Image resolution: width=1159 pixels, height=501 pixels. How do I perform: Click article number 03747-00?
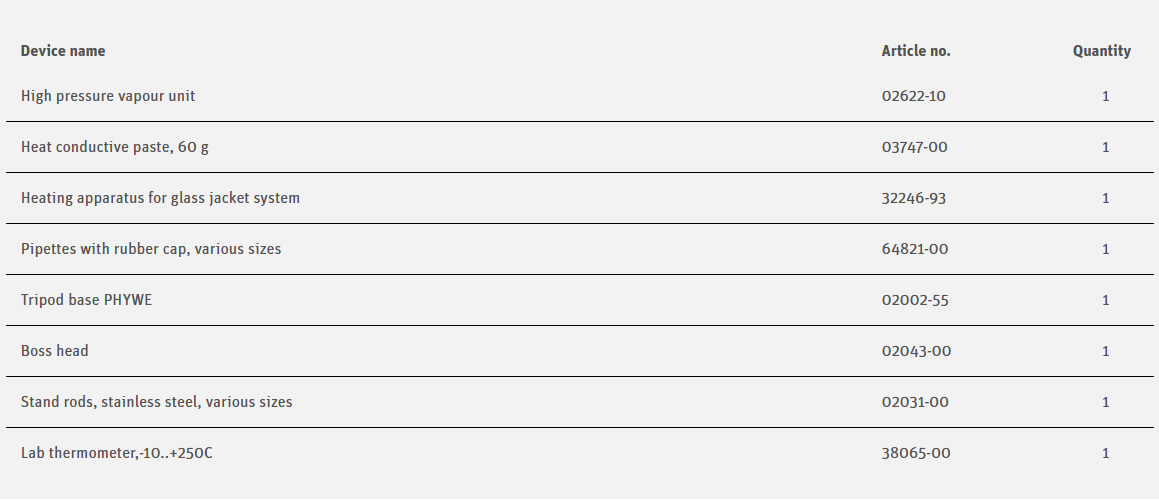914,147
